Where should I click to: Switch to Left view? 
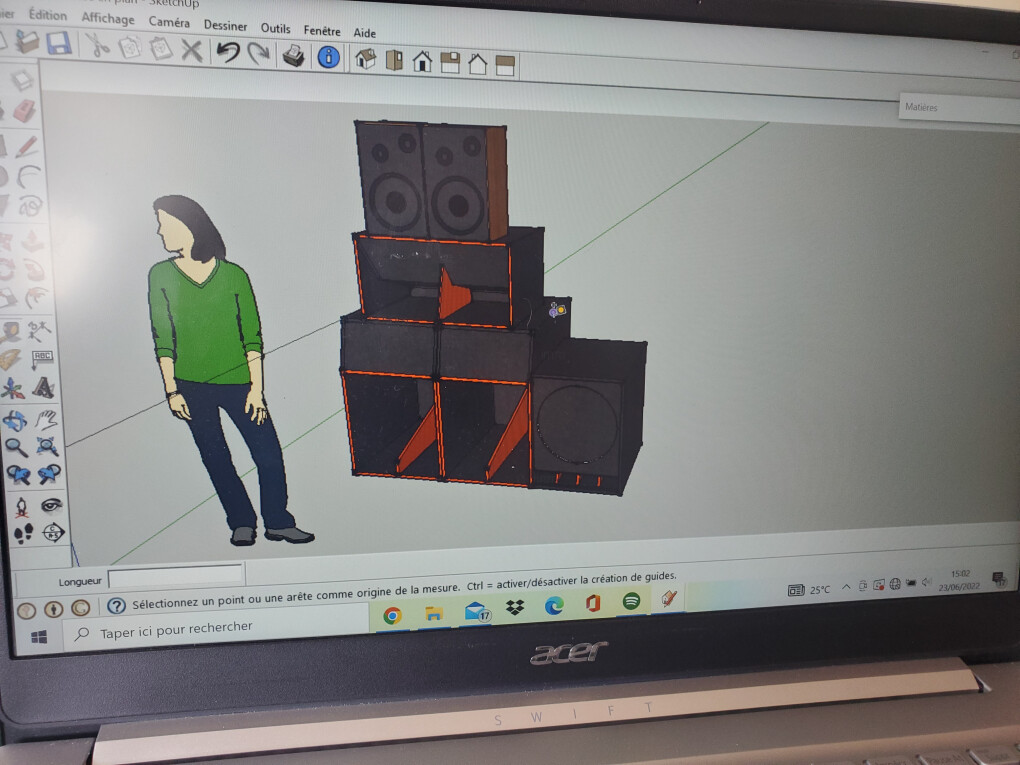click(505, 66)
